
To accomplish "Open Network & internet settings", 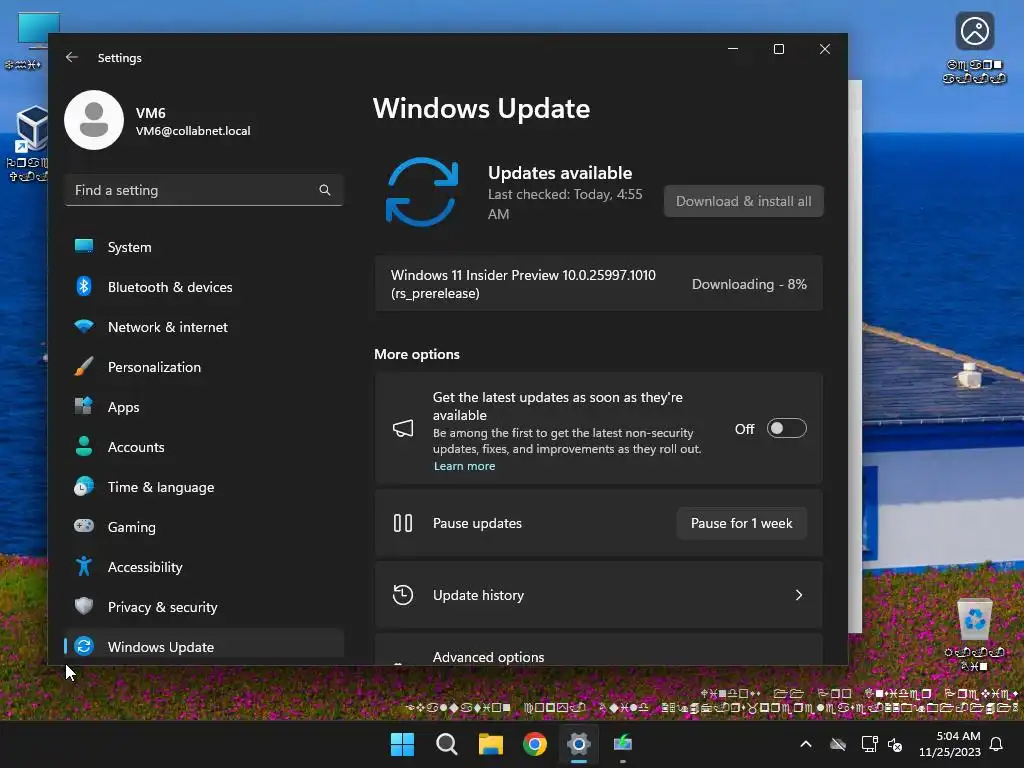I will coord(204,327).
